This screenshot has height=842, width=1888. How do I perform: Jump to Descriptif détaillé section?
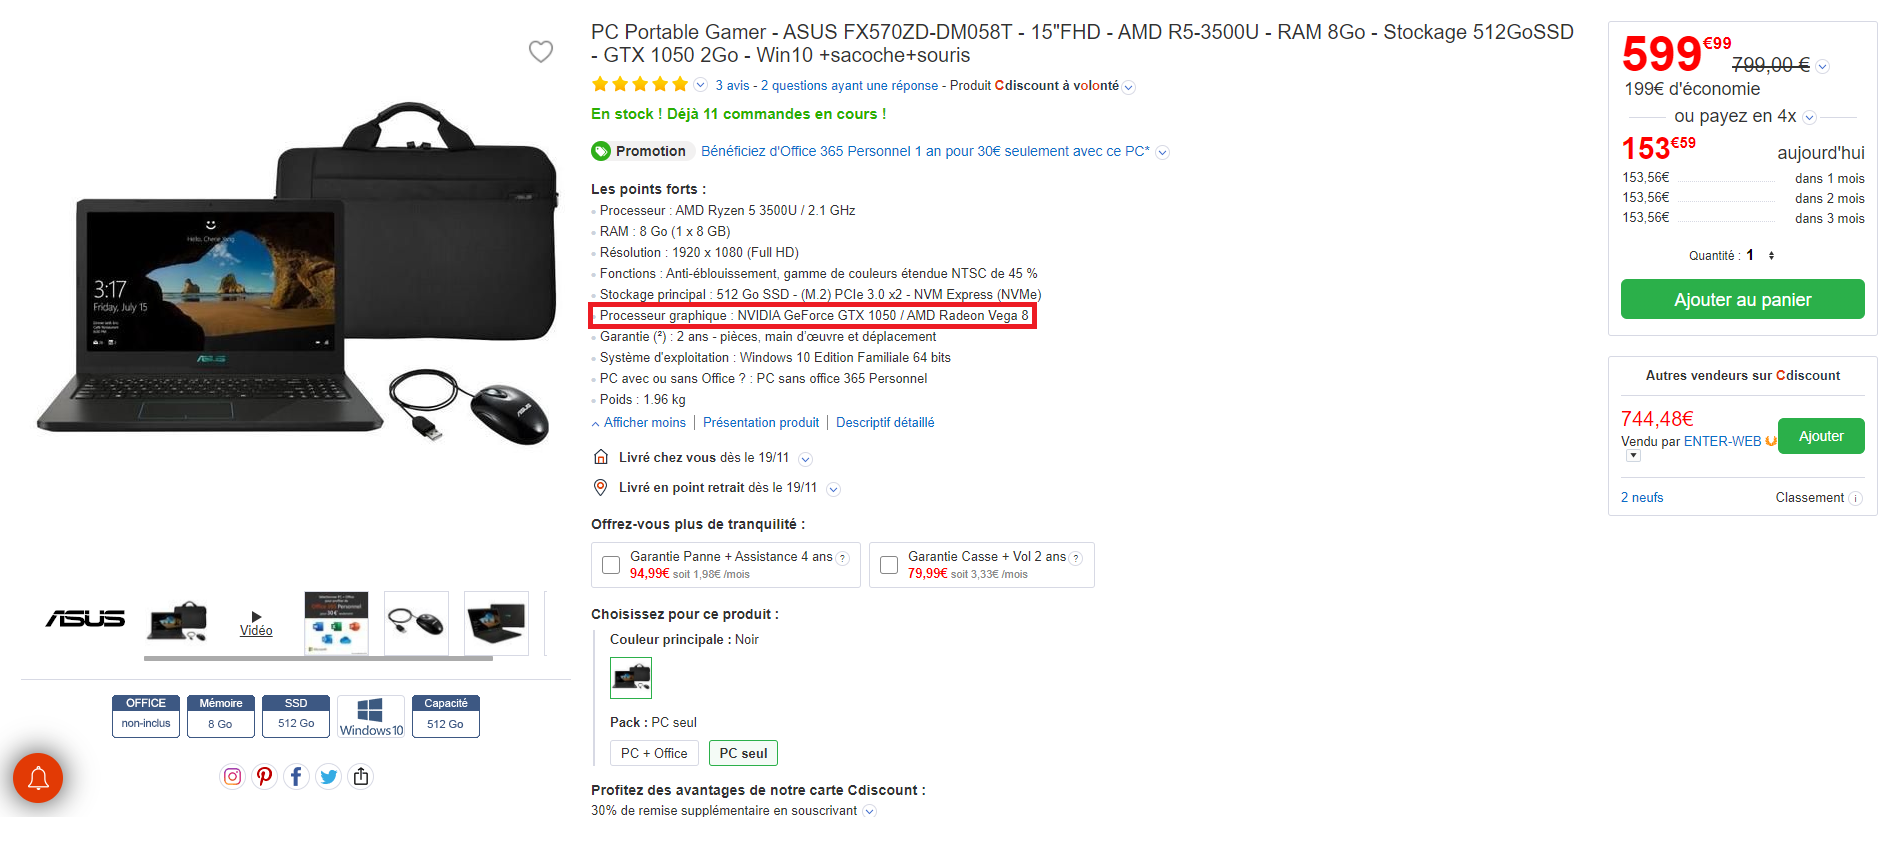[885, 423]
